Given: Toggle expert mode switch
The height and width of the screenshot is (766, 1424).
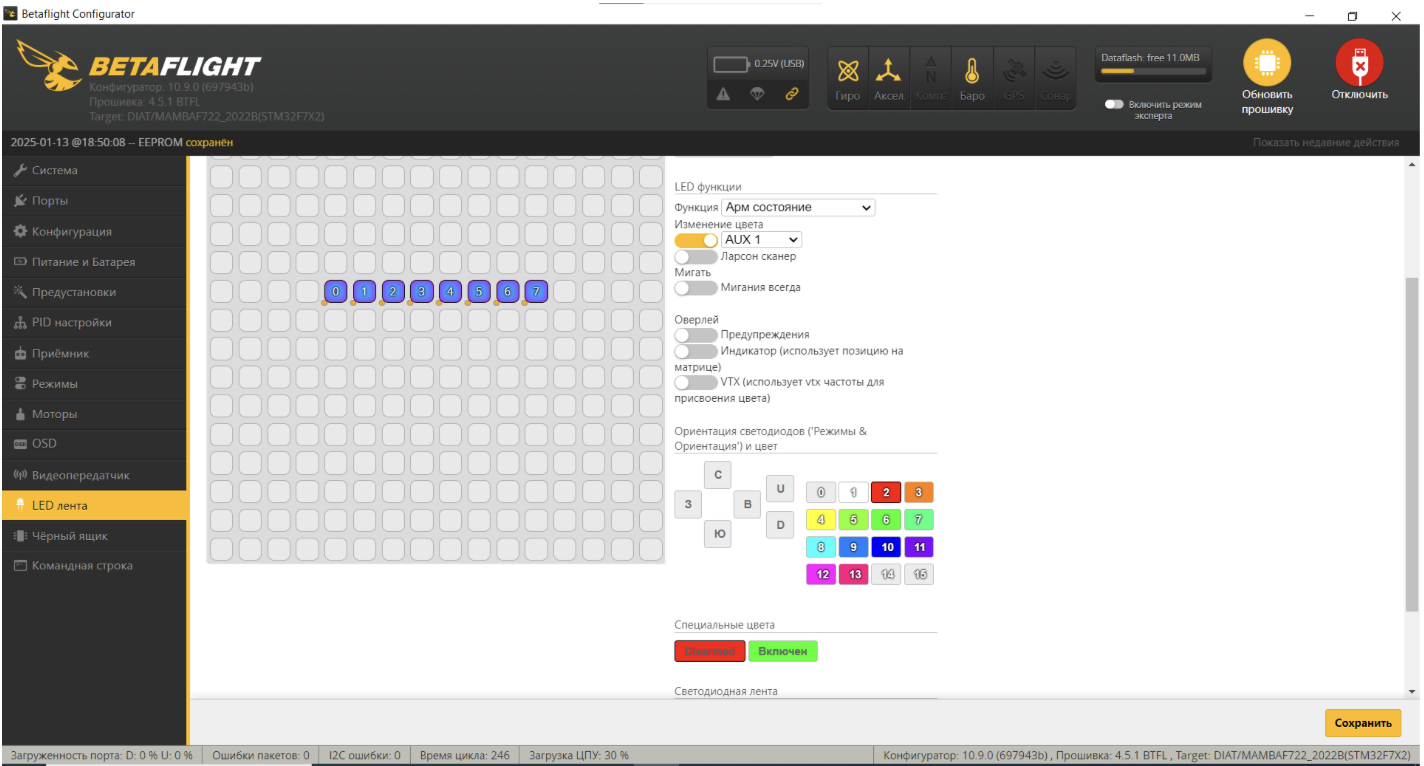Looking at the screenshot, I should (x=1114, y=104).
